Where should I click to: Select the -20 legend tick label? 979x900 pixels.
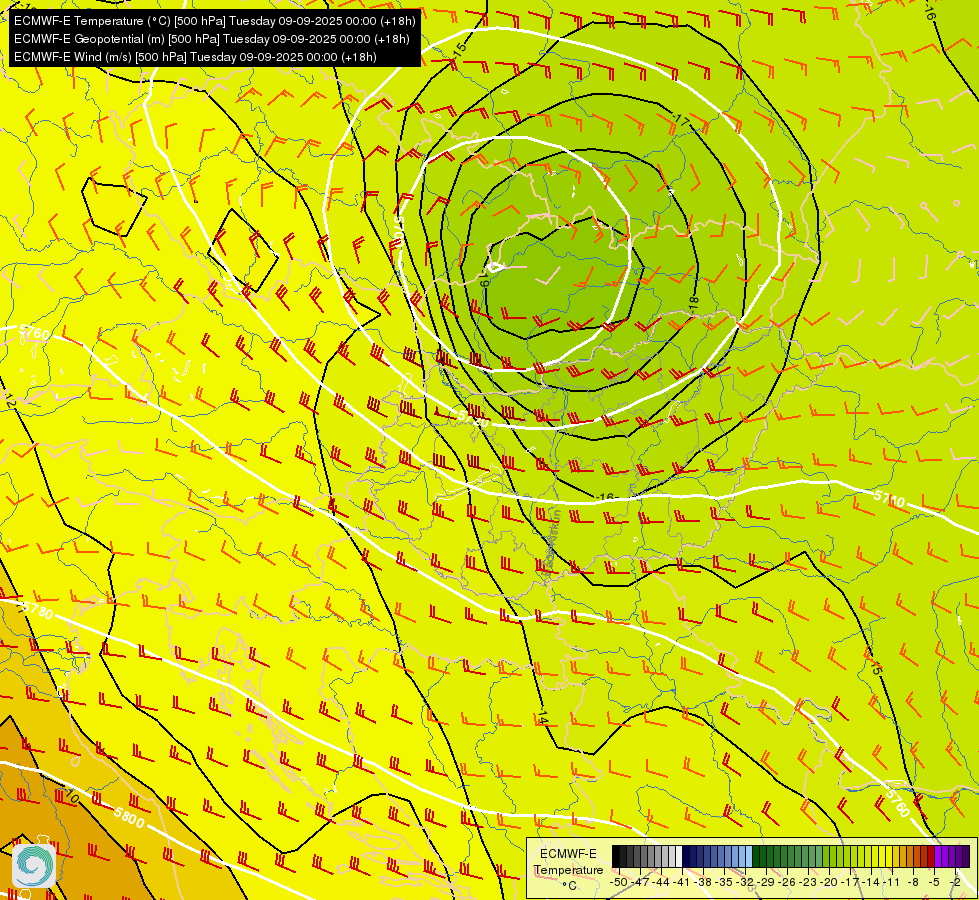(x=831, y=882)
